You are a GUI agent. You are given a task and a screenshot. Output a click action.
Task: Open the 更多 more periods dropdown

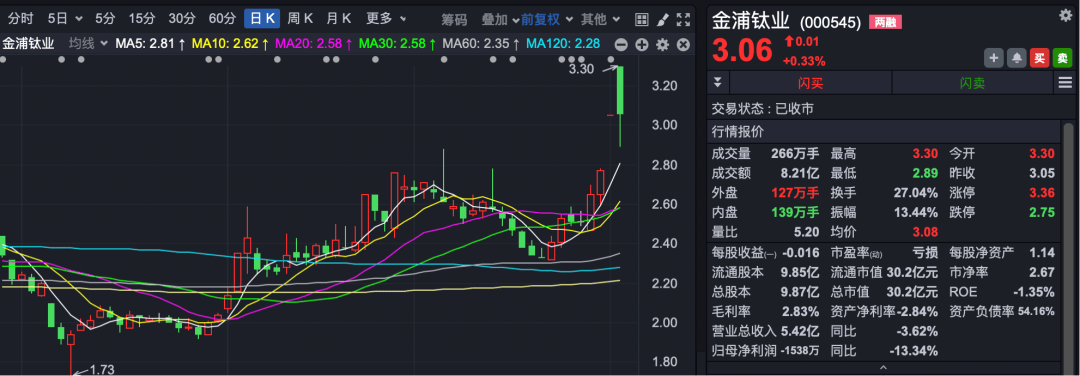(x=386, y=19)
